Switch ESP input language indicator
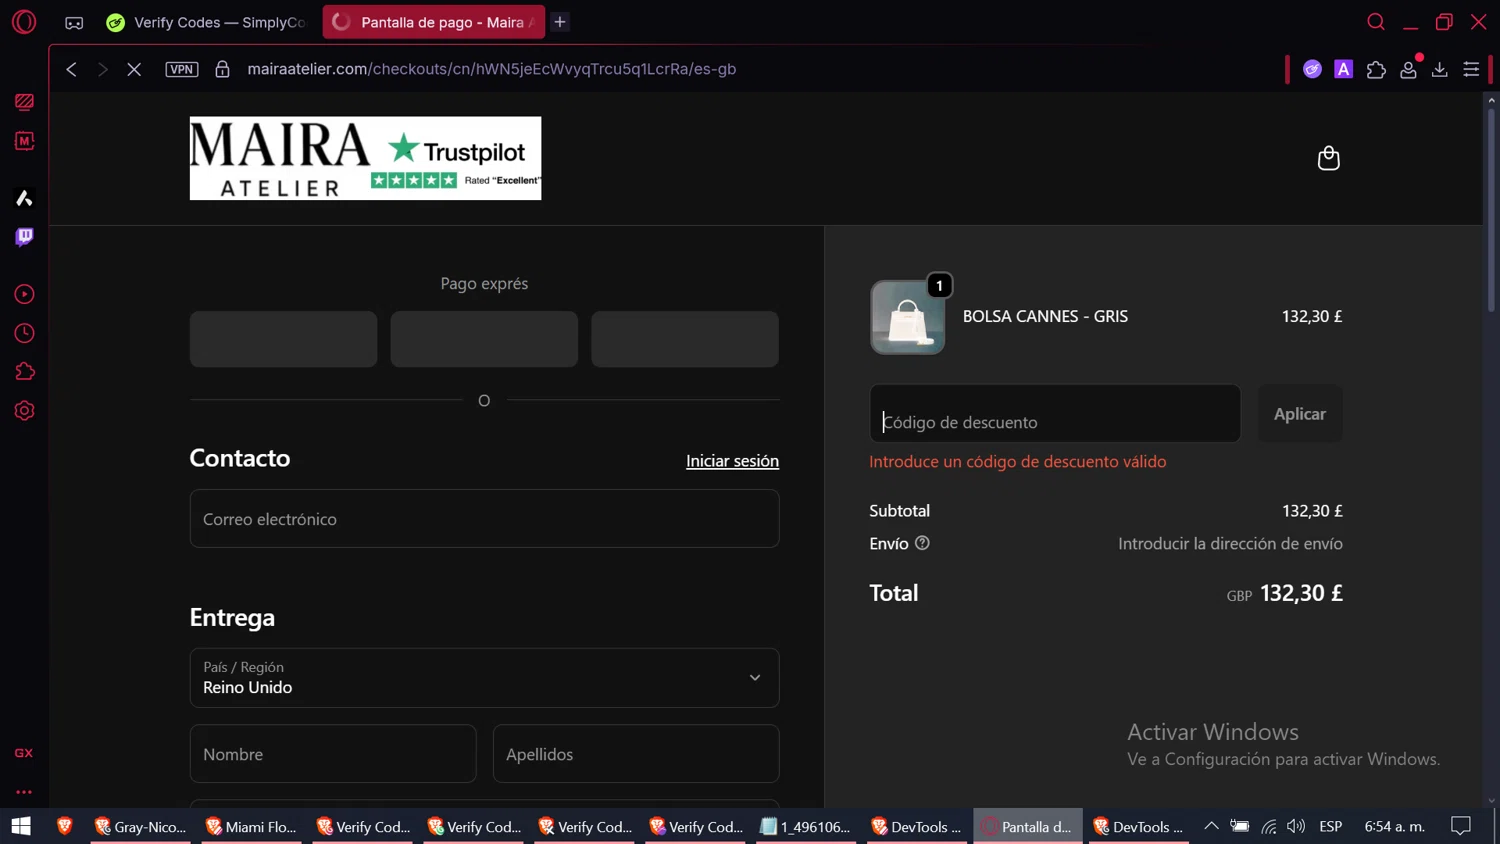 click(x=1331, y=826)
